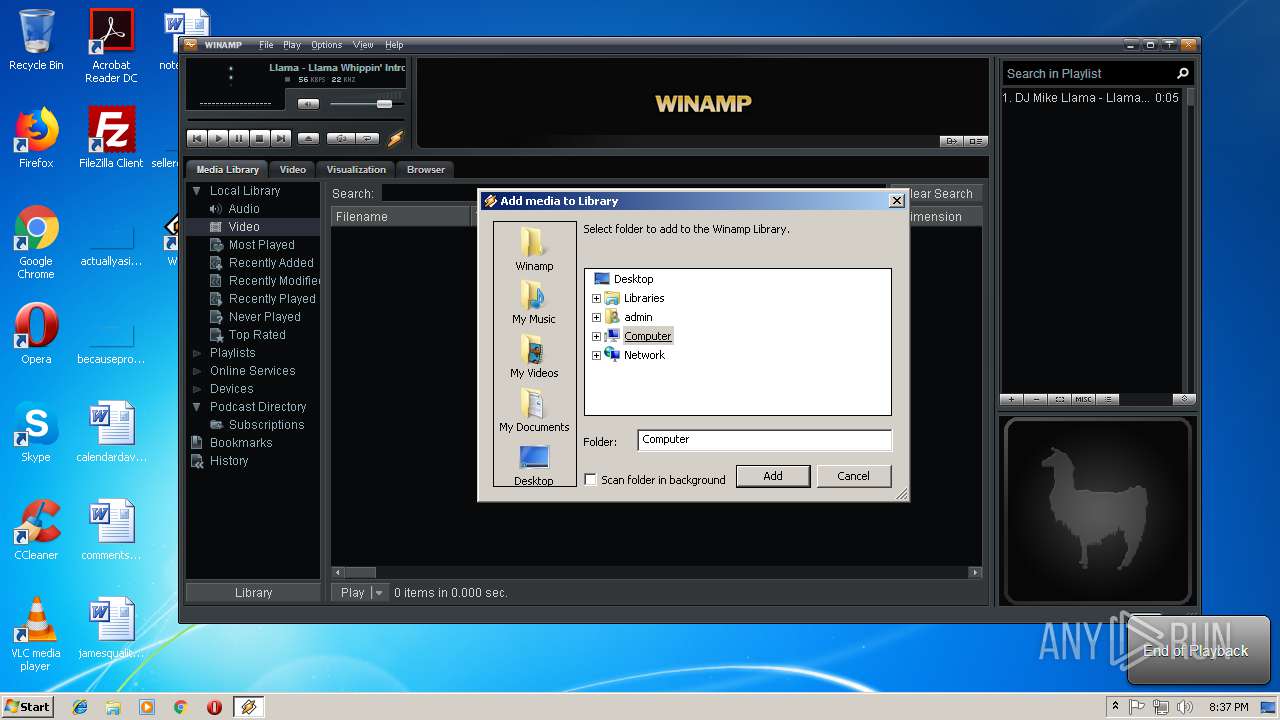
Task: Open the Never Played view
Action: click(264, 317)
